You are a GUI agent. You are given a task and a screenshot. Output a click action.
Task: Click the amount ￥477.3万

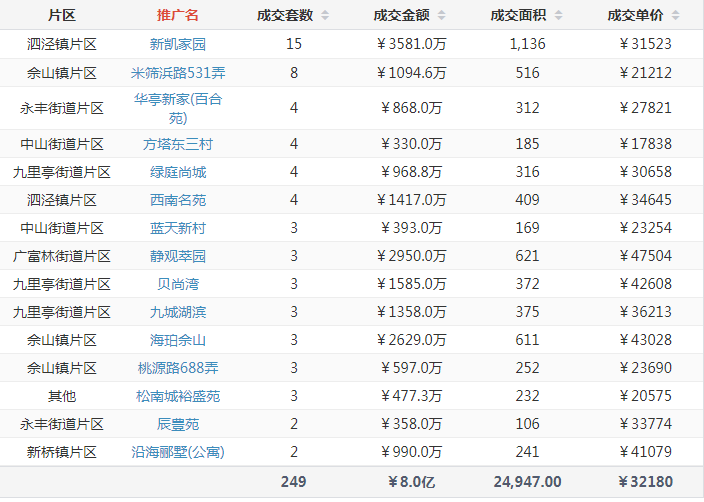pos(411,396)
